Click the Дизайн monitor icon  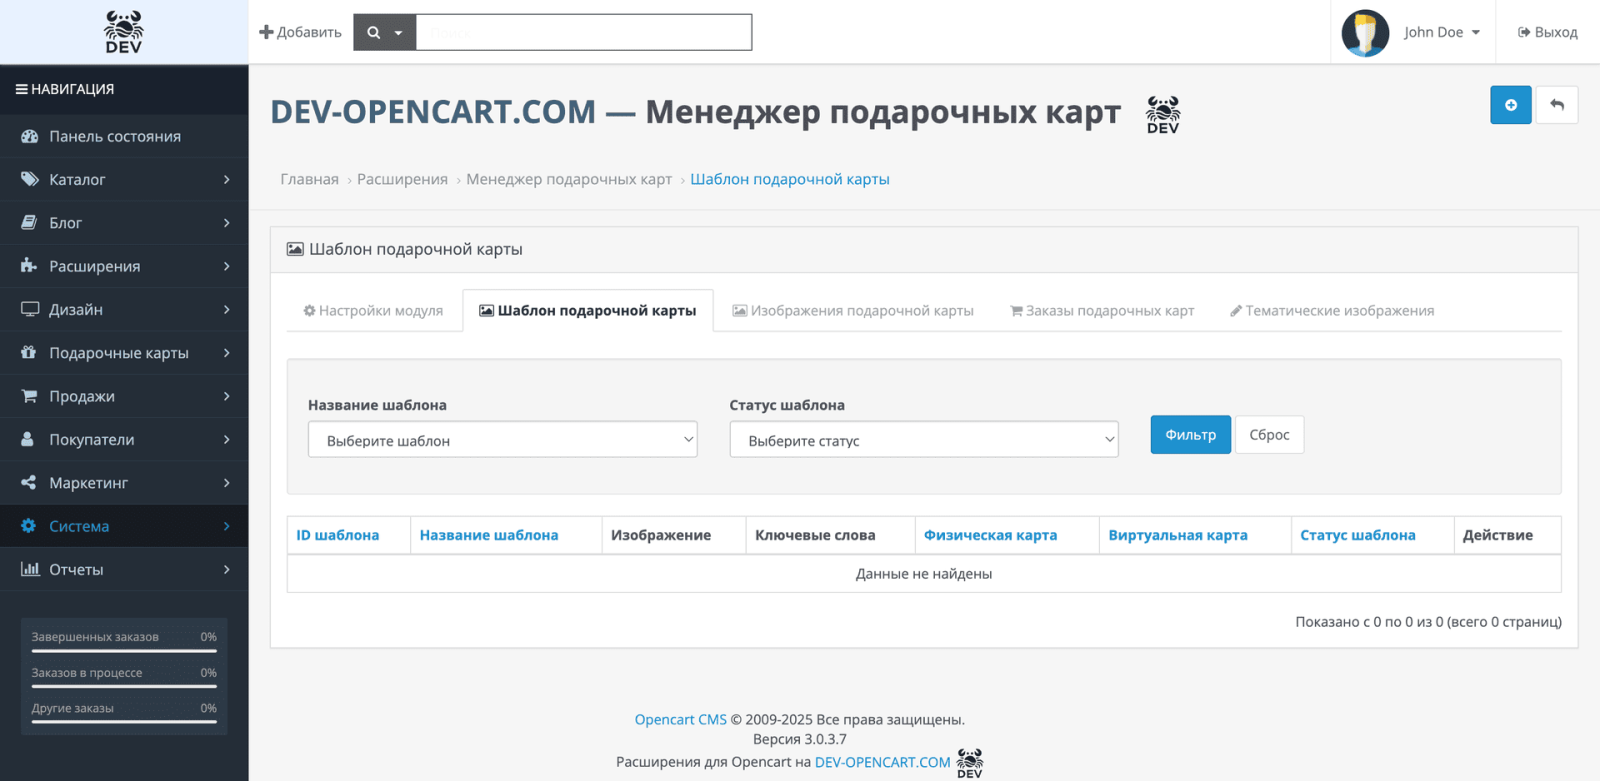click(x=30, y=309)
